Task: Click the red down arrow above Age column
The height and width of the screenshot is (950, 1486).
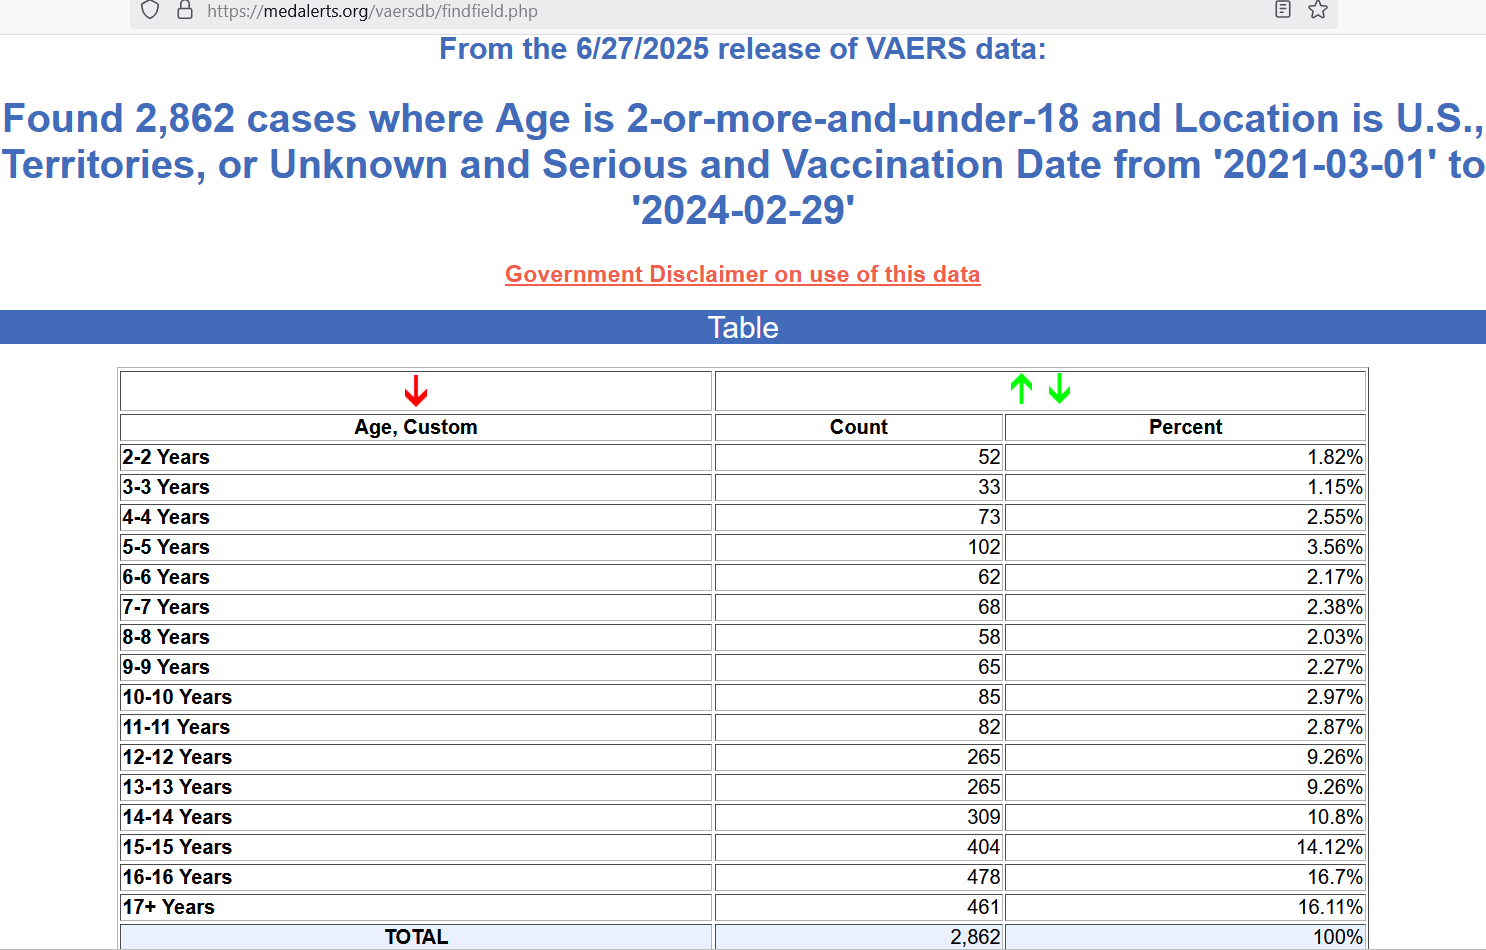Action: click(416, 391)
